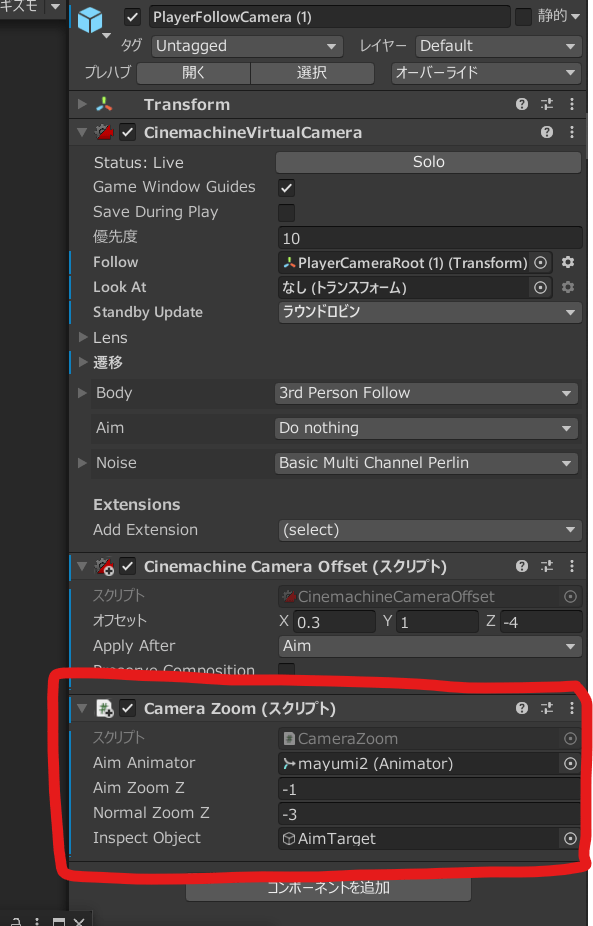Check Save During Play

pos(286,213)
